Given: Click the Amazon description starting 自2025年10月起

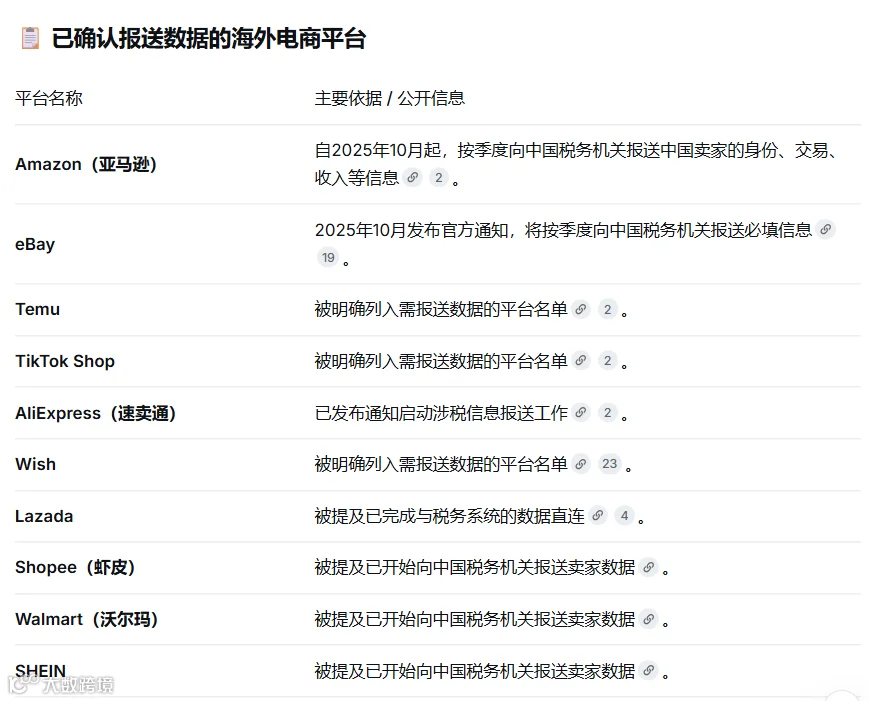Looking at the screenshot, I should [x=575, y=164].
